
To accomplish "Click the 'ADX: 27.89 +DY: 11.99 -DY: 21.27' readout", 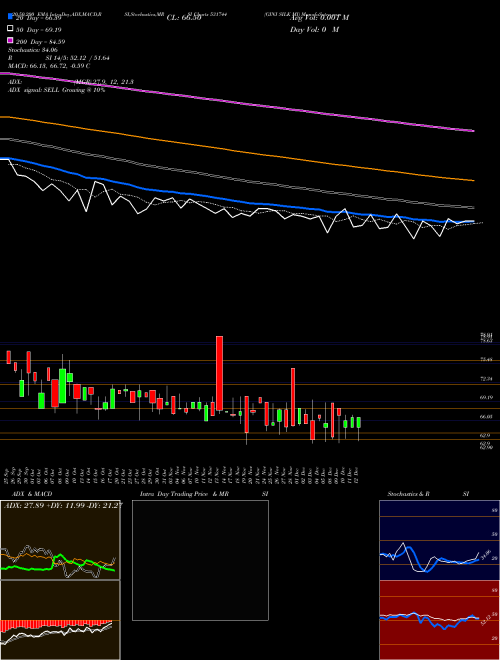I will pos(63,505).
